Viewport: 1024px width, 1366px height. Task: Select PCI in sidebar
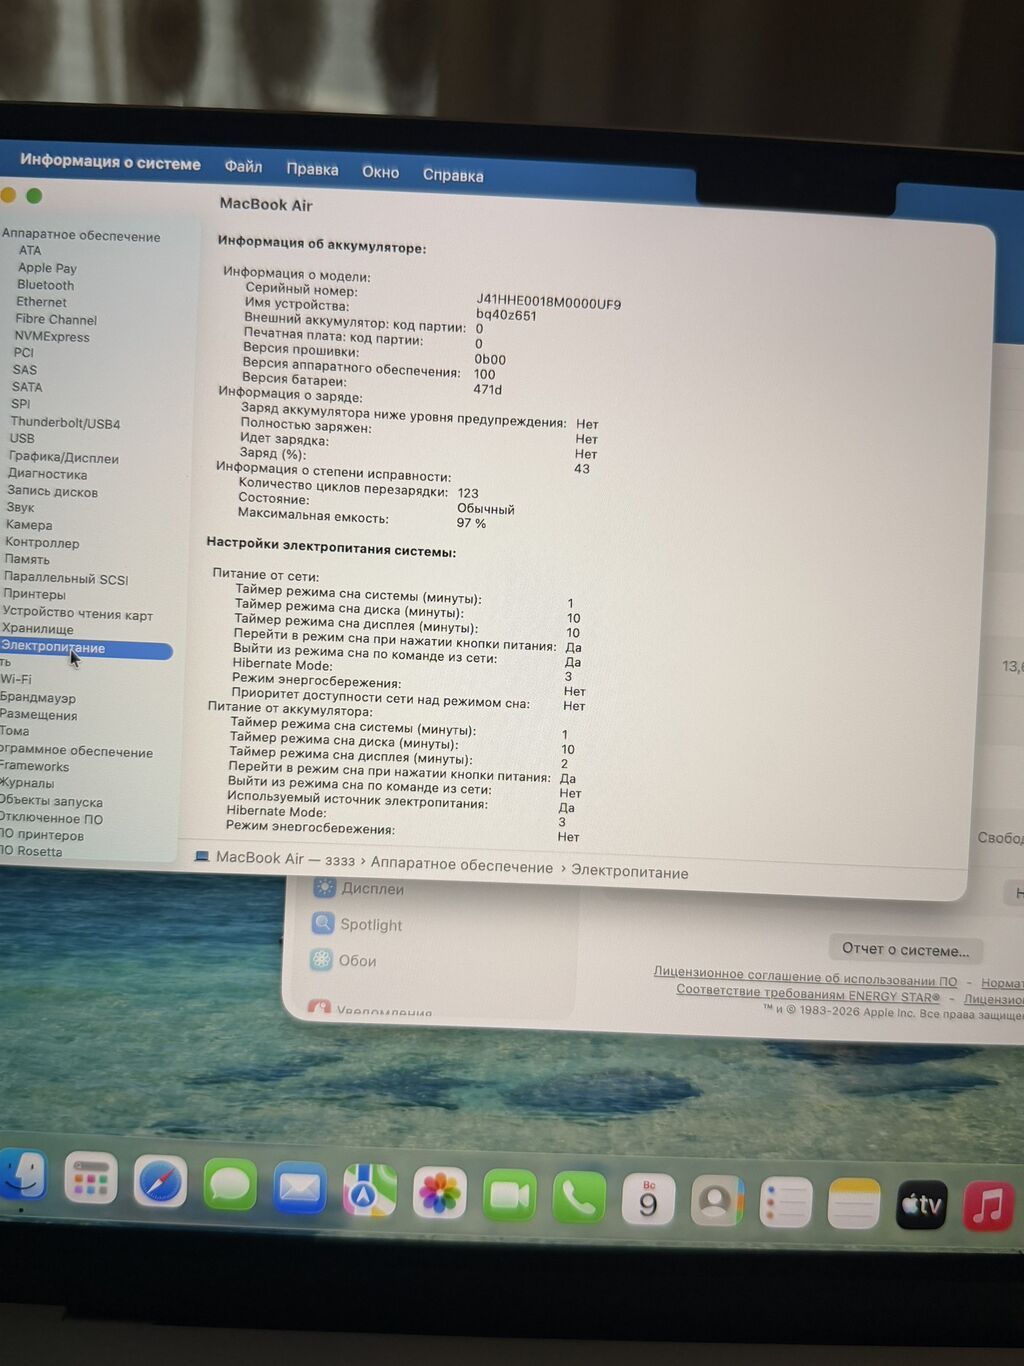coord(24,352)
